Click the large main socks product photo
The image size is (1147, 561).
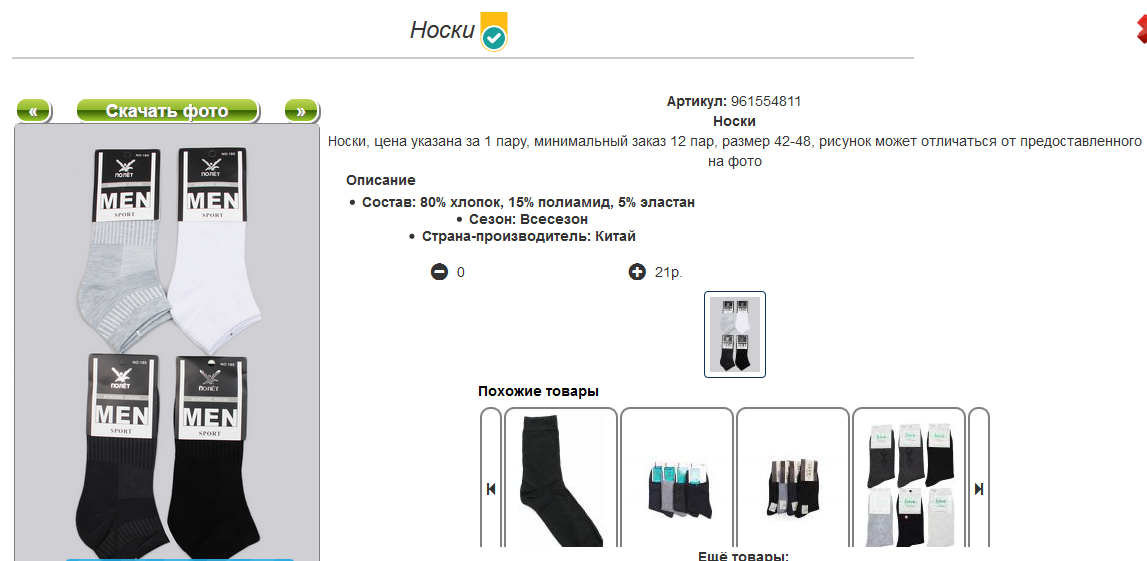click(167, 342)
